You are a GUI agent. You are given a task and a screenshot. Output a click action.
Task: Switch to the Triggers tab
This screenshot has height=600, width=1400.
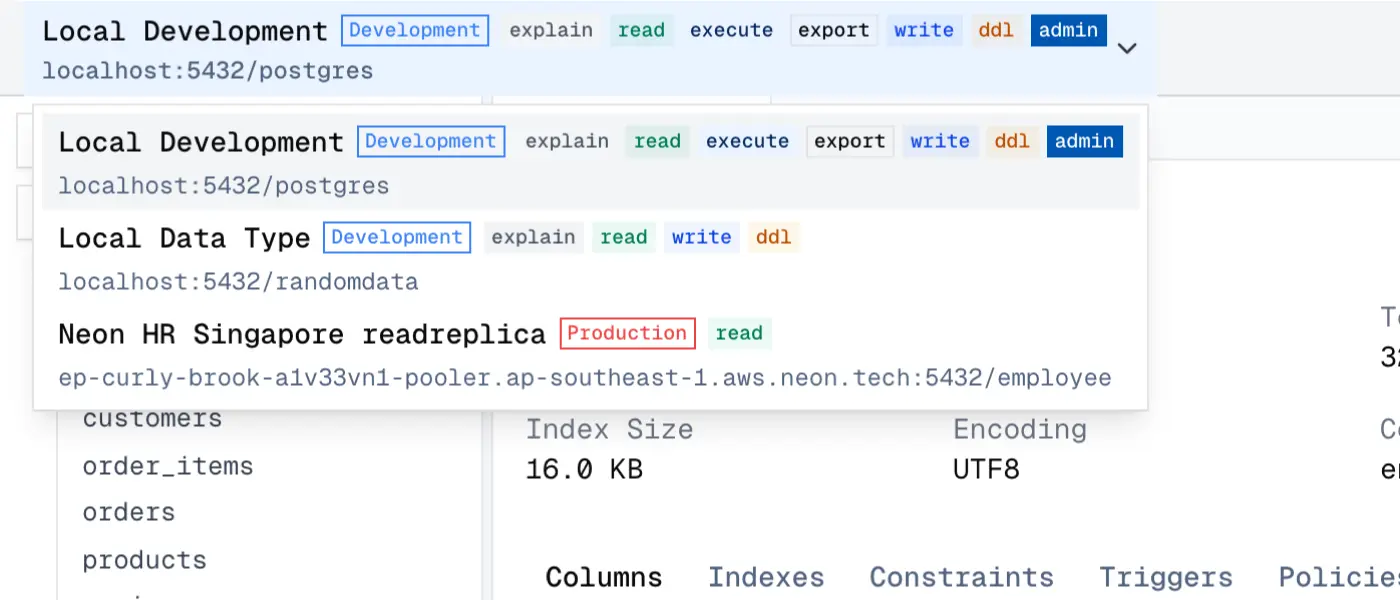click(x=1165, y=578)
